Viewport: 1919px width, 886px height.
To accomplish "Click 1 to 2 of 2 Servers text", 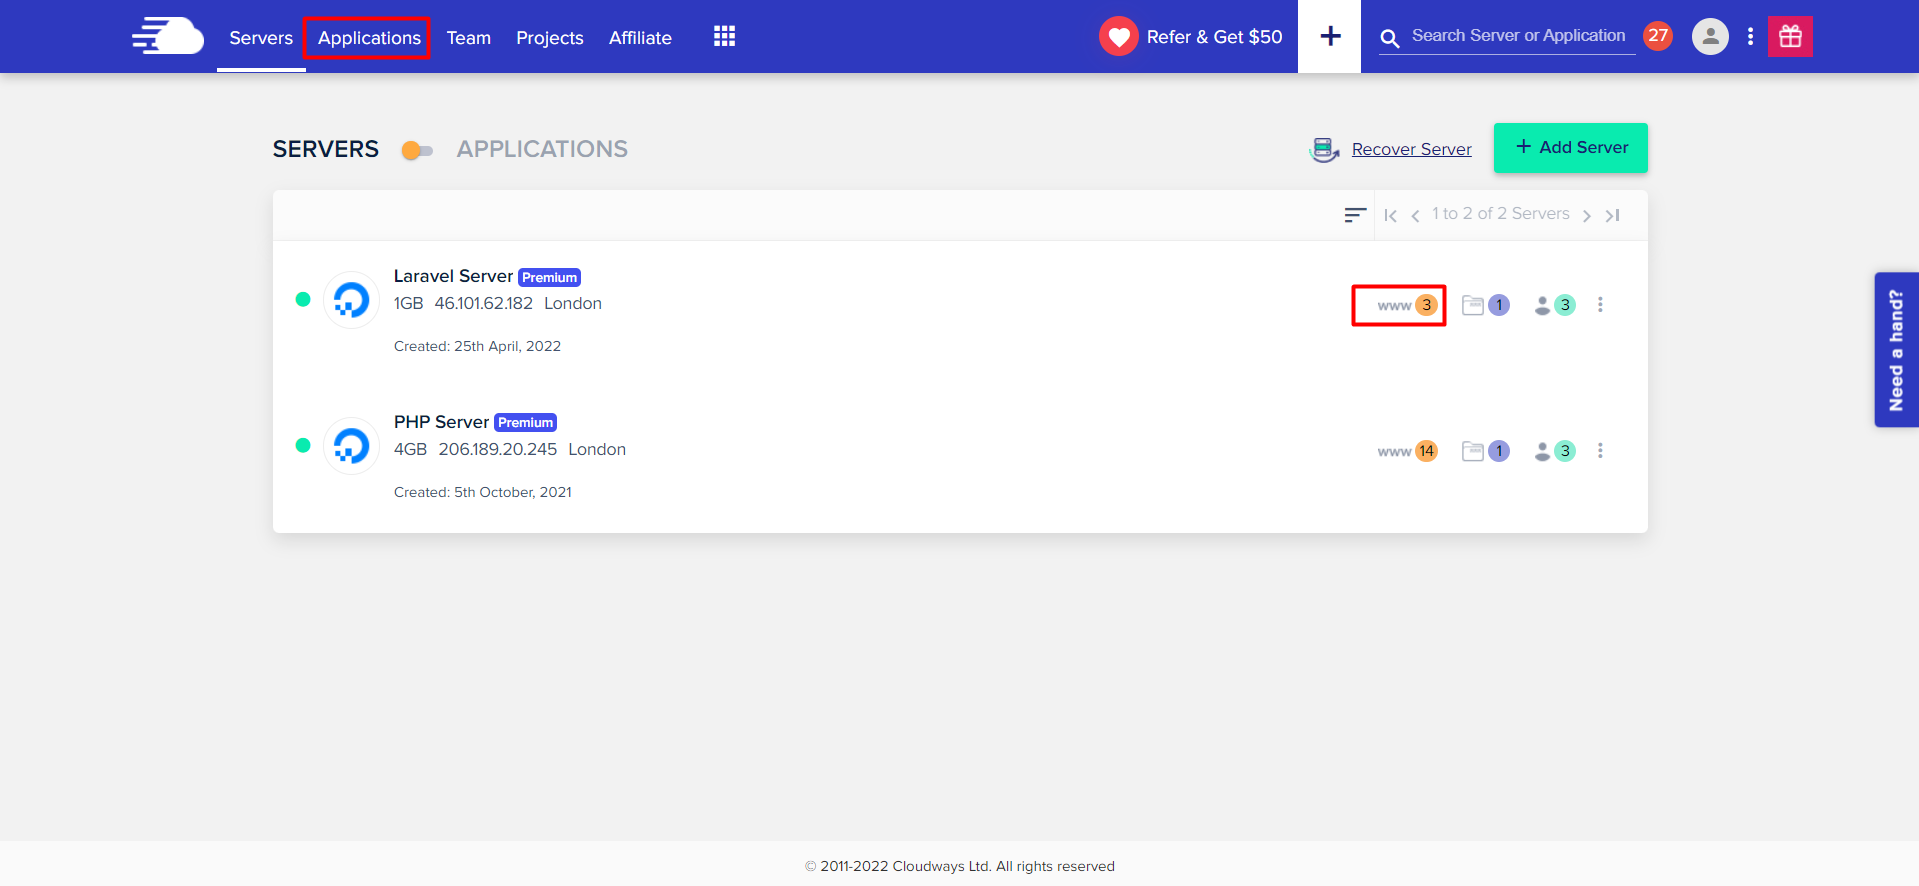I will [x=1500, y=214].
